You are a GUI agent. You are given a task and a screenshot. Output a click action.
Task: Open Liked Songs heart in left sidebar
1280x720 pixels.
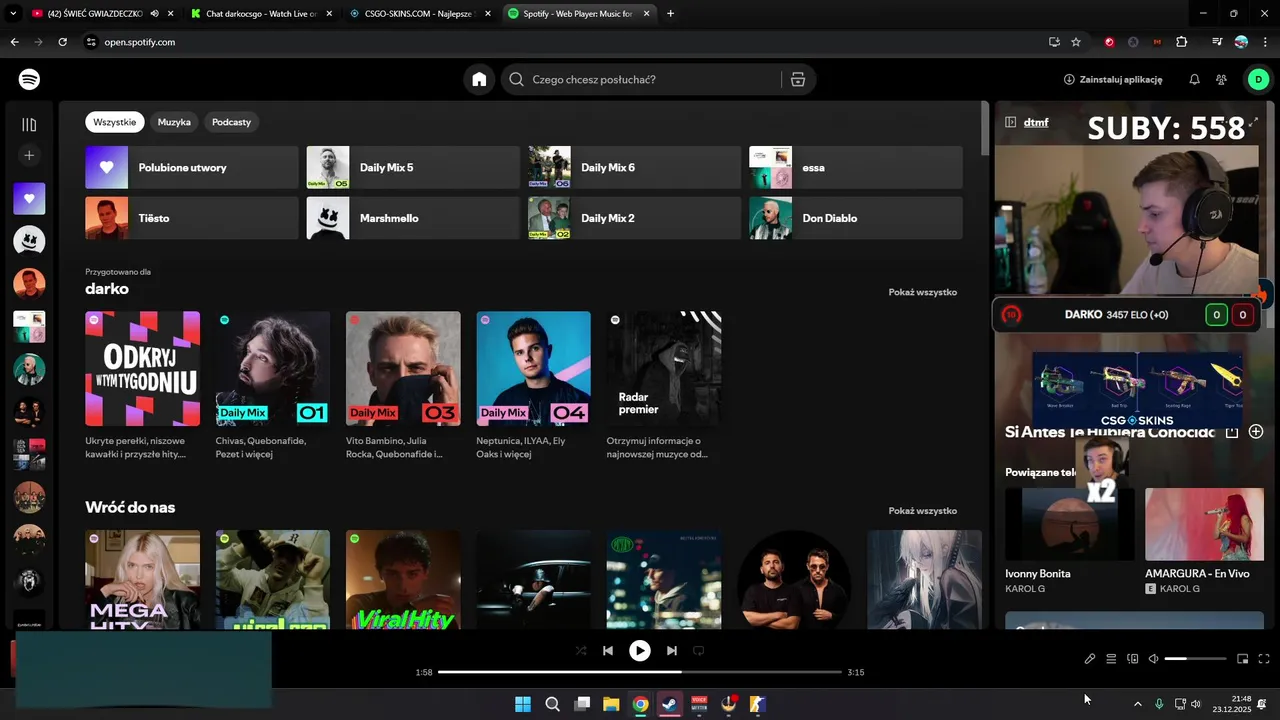pos(29,198)
